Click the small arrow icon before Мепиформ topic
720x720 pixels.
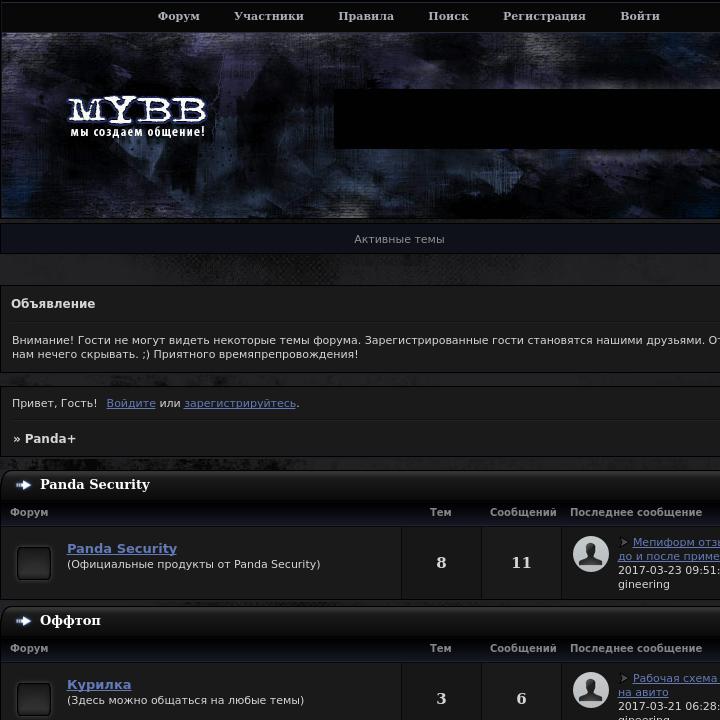624,542
